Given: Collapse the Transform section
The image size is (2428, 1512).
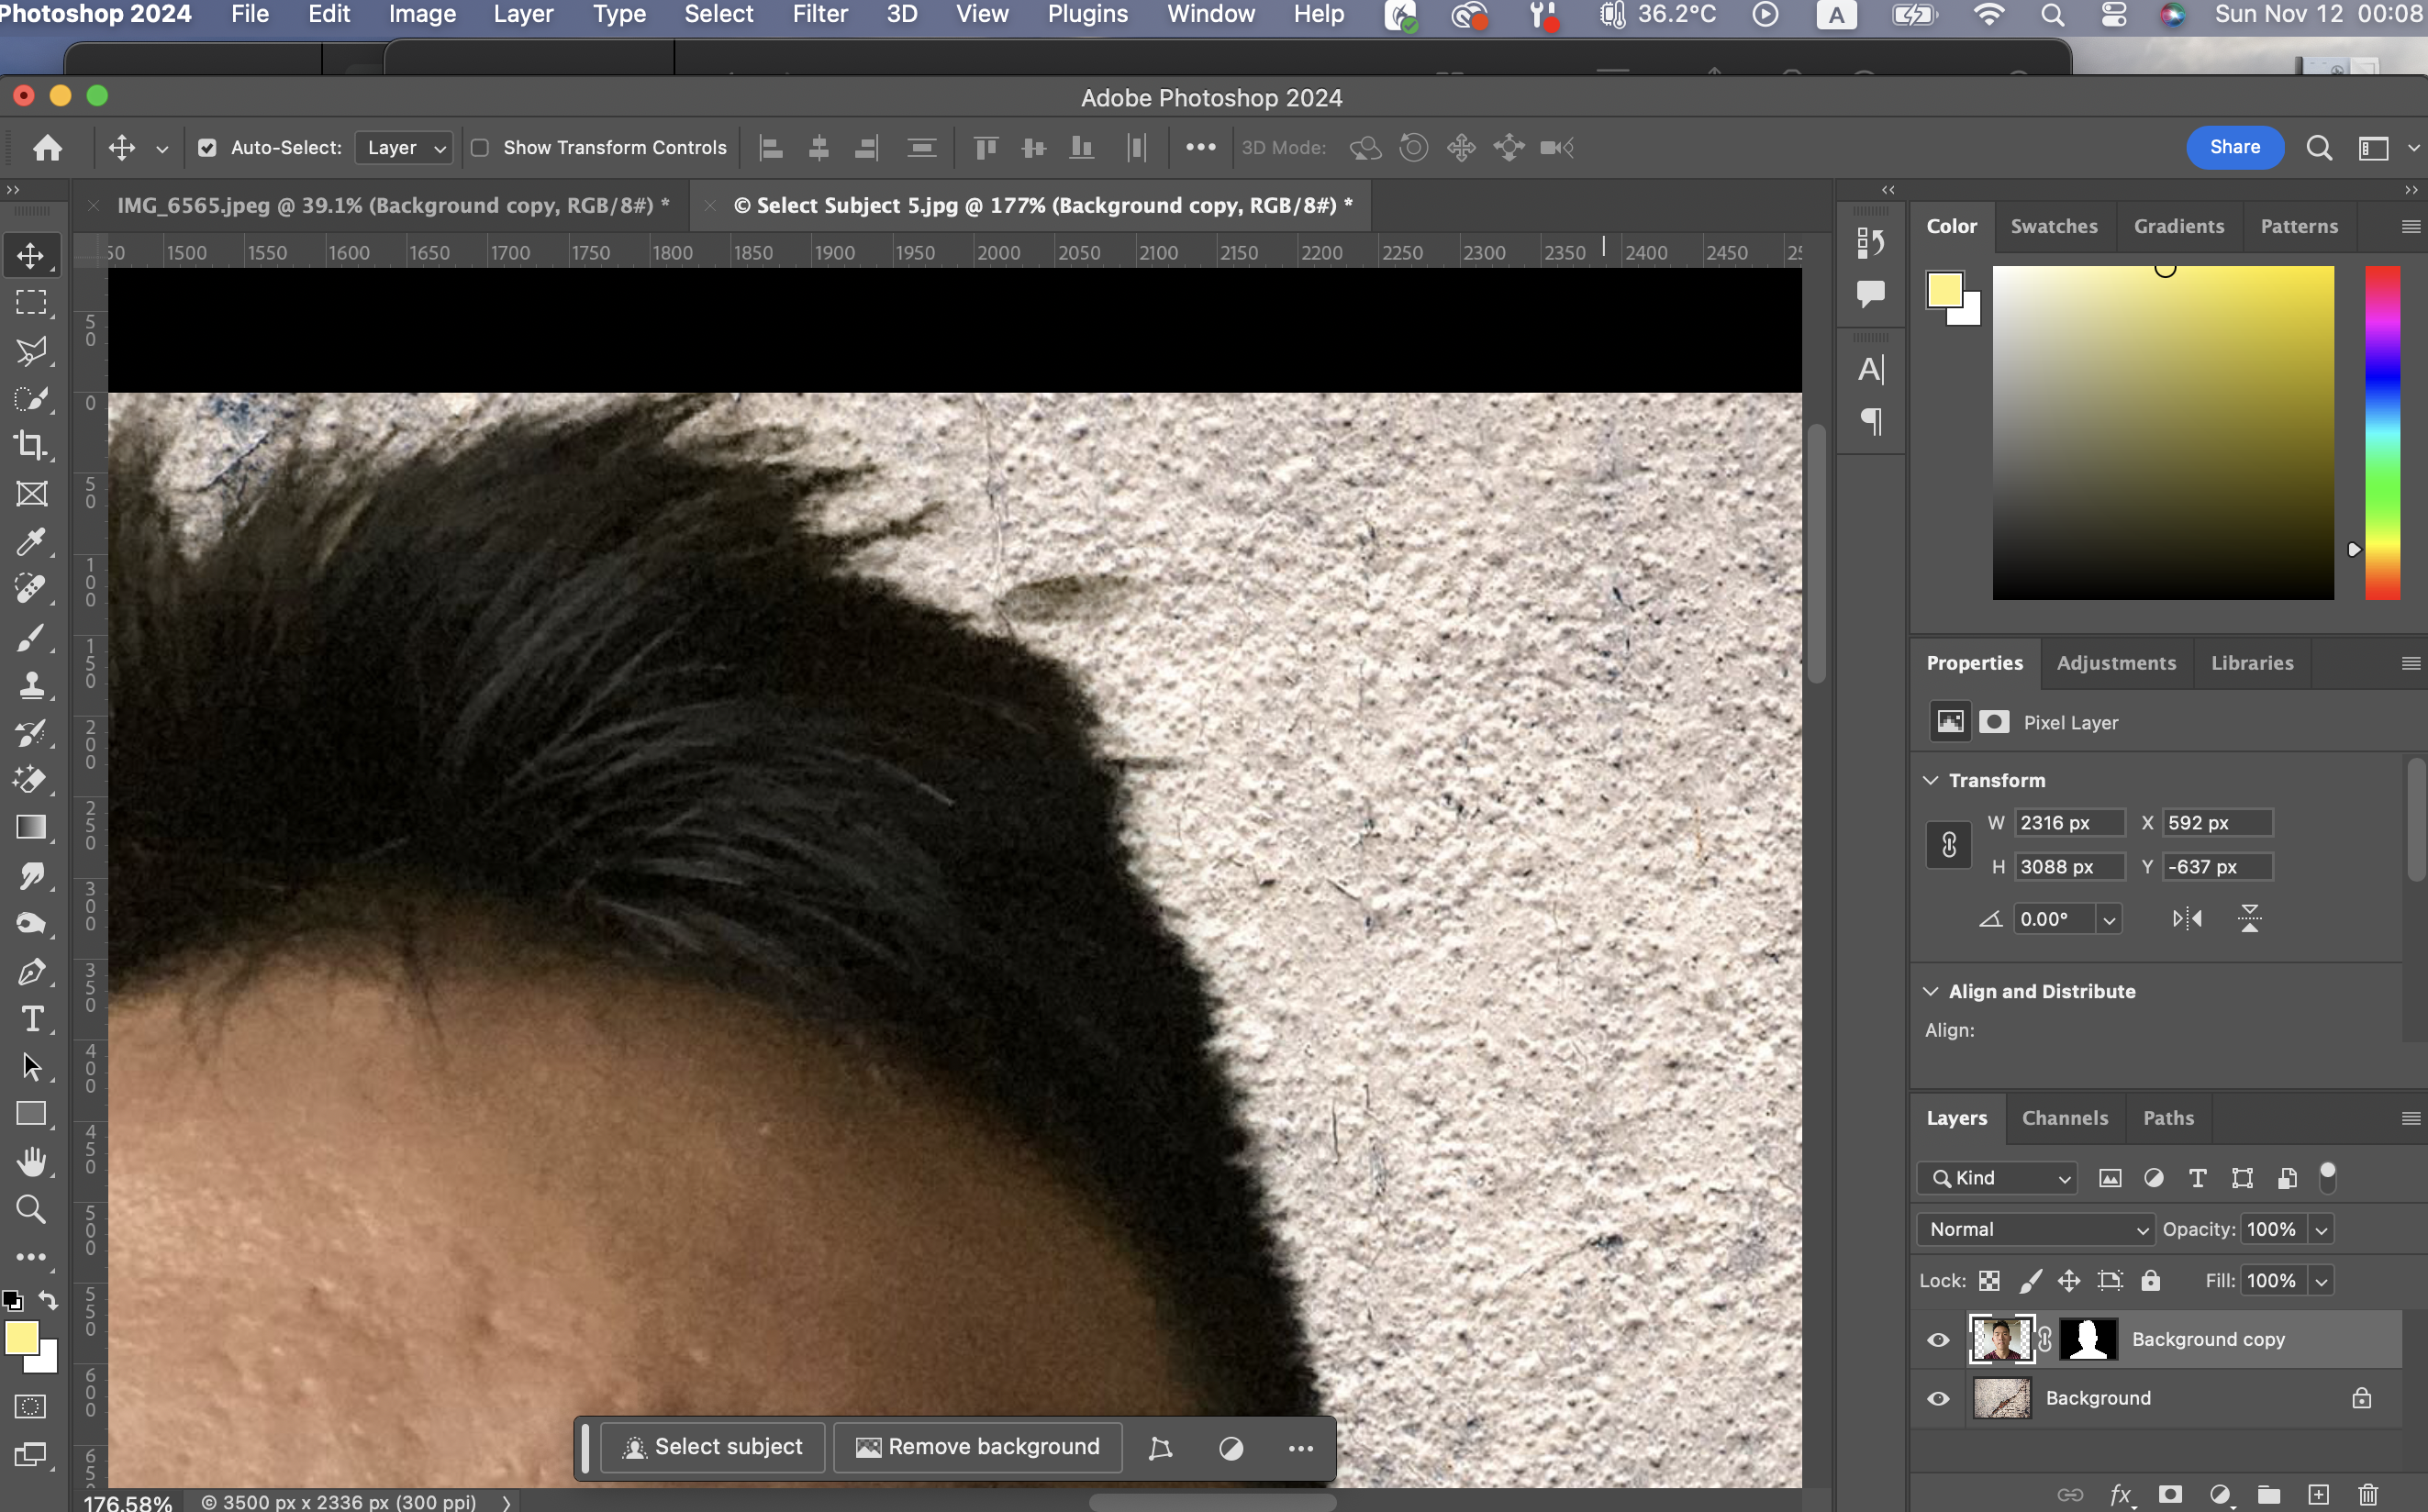Looking at the screenshot, I should click(x=1931, y=780).
